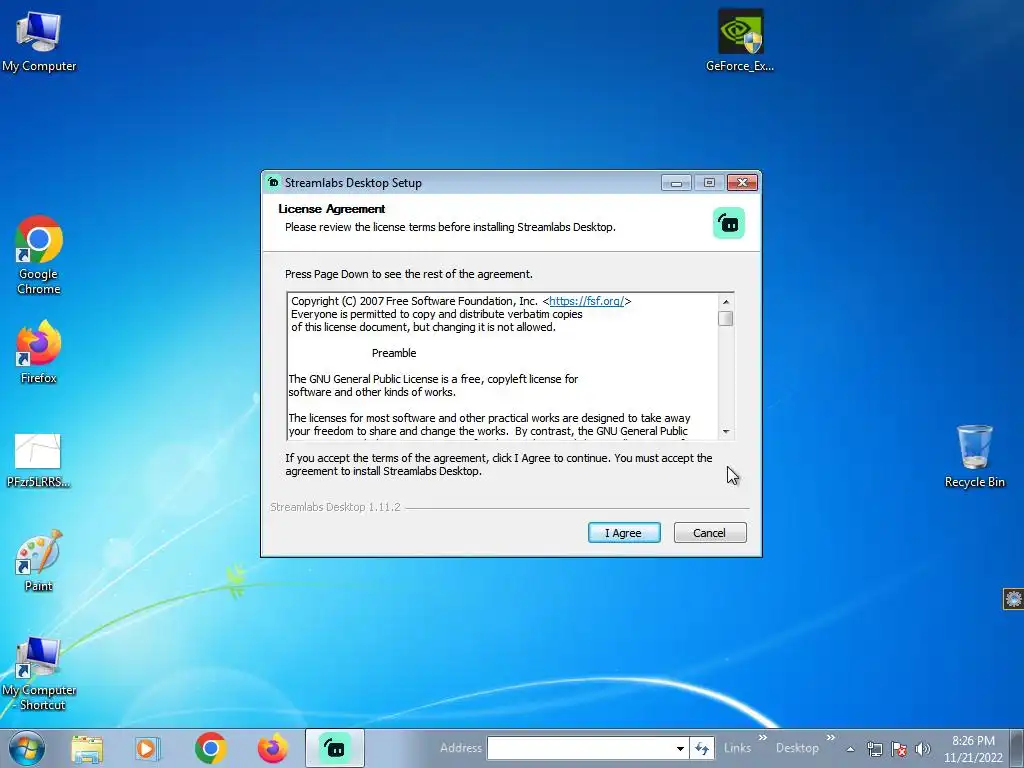1024x768 pixels.
Task: Click the Address bar refresh/go button
Action: [x=702, y=748]
